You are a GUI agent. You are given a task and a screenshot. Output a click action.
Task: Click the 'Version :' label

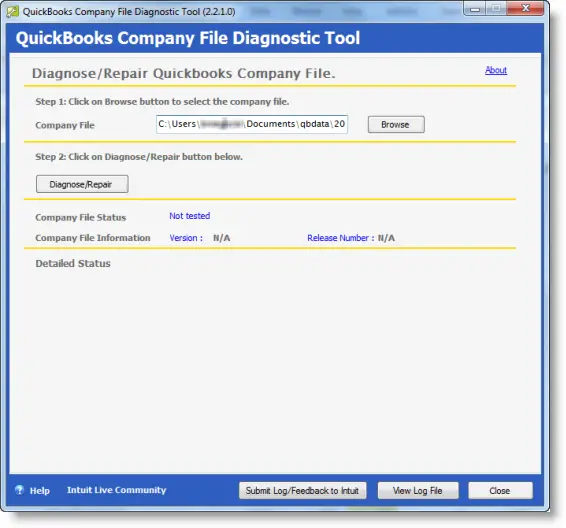[186, 238]
